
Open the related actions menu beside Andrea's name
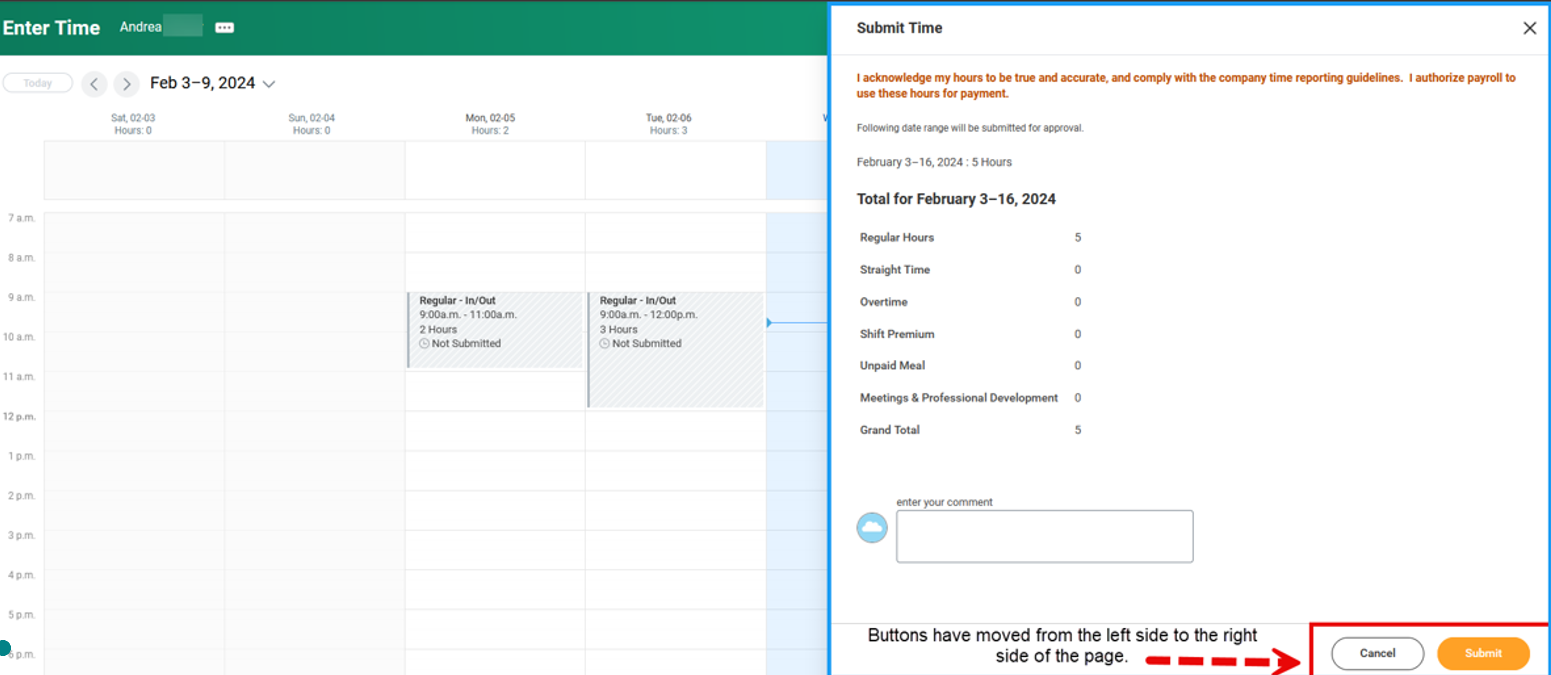[x=224, y=26]
